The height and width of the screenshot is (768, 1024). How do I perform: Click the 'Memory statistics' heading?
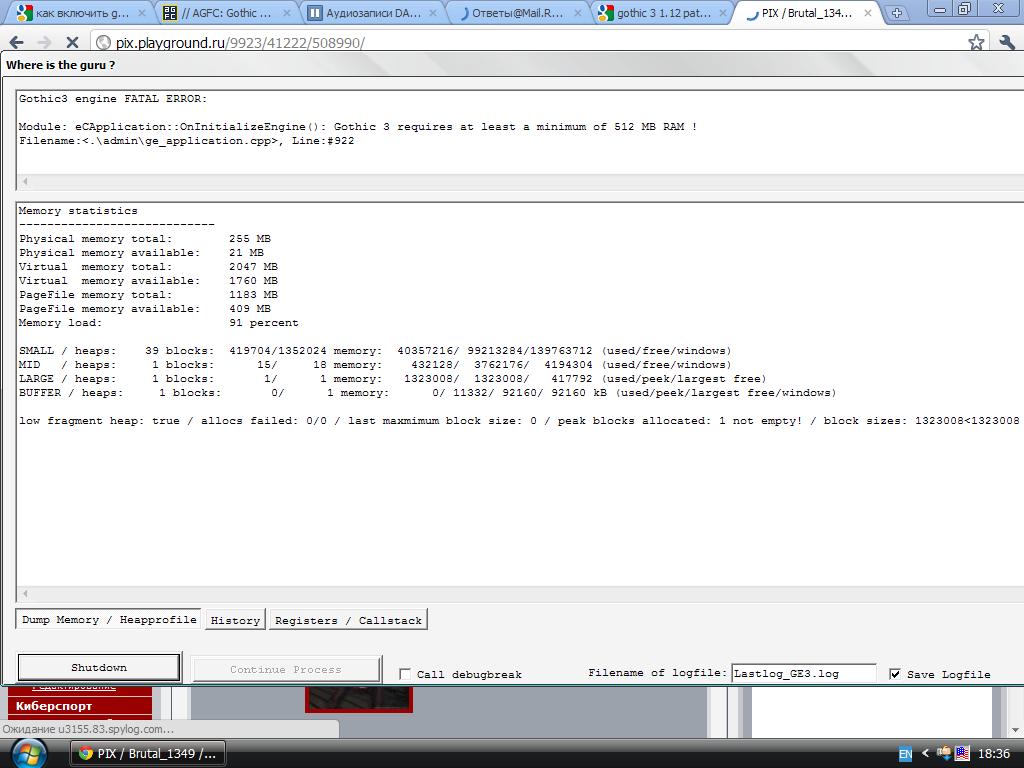78,211
